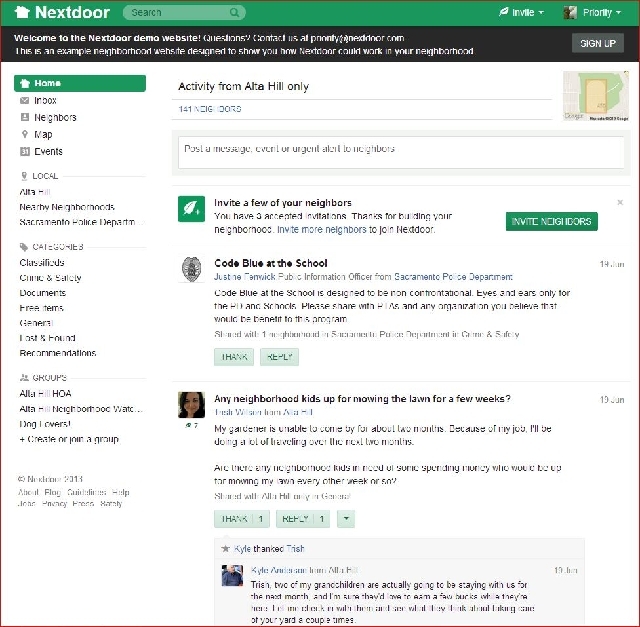This screenshot has height=627, width=640.
Task: Open the Recommendations category
Action: (58, 353)
